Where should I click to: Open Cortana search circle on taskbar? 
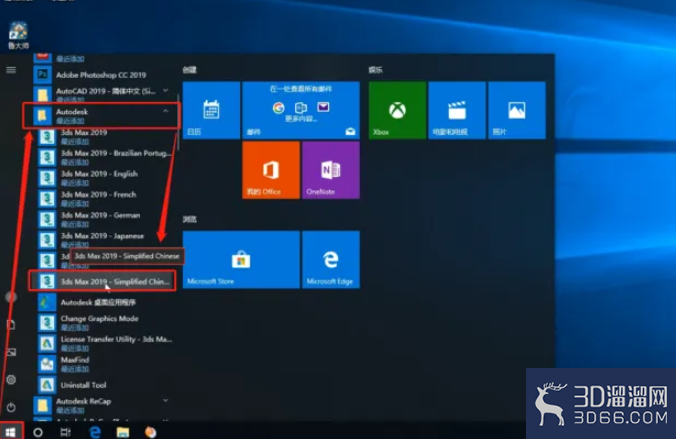[38, 432]
